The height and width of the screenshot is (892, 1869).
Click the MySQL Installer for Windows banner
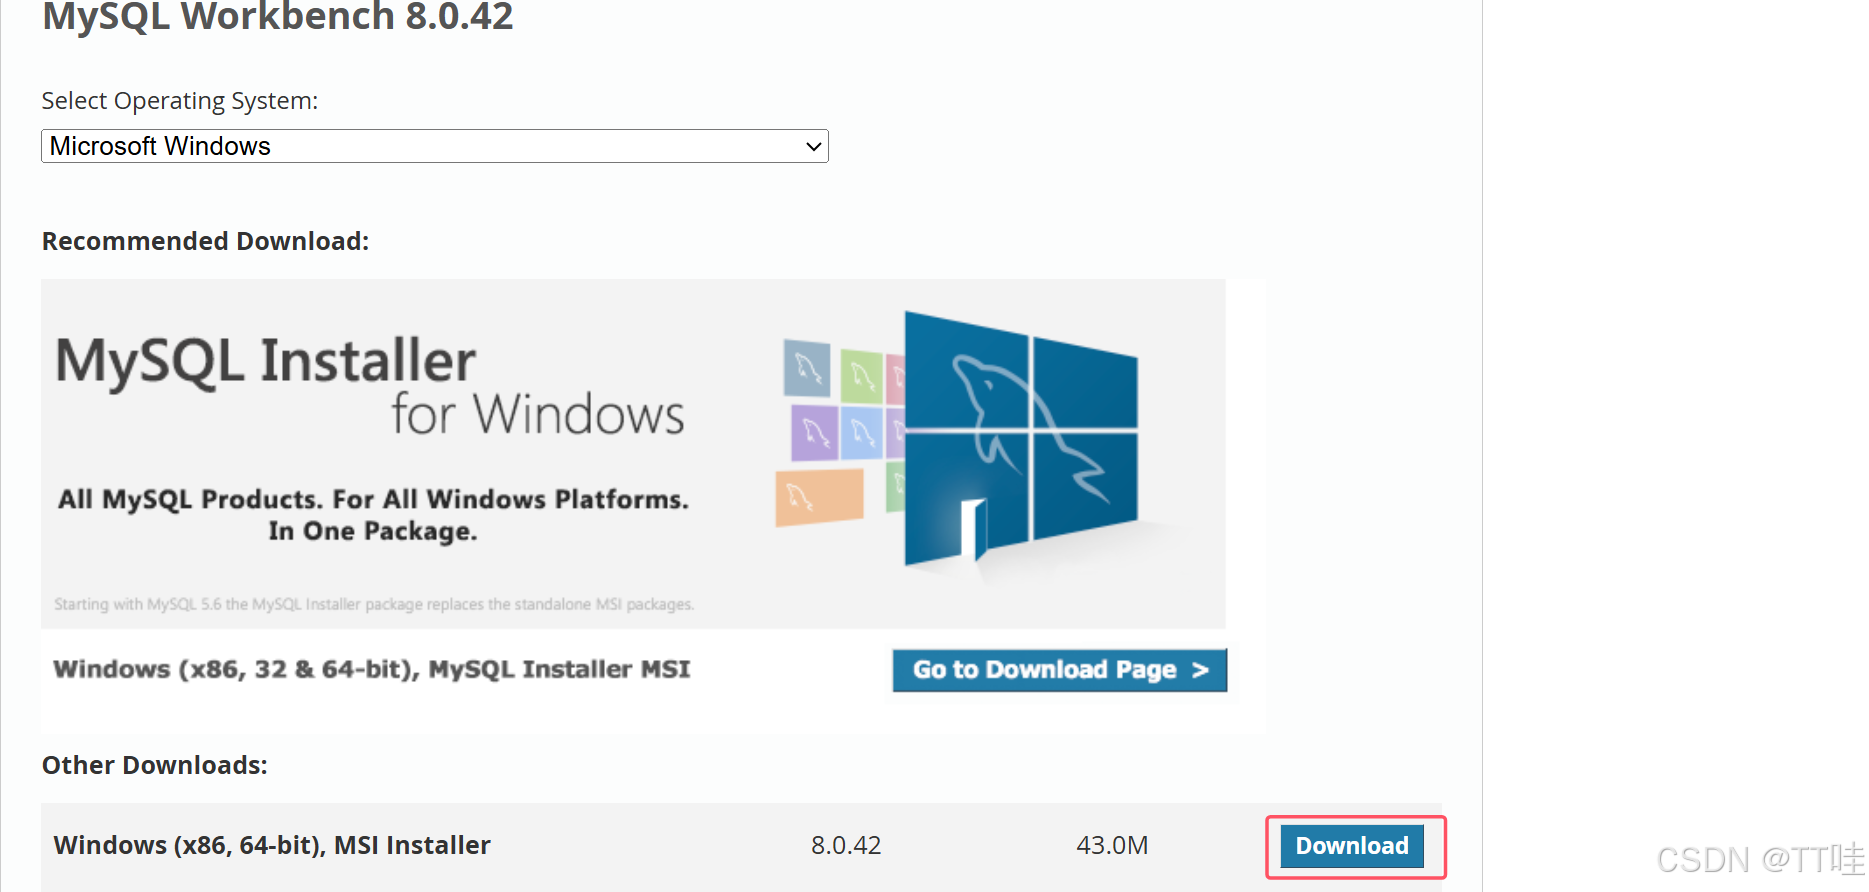[633, 453]
